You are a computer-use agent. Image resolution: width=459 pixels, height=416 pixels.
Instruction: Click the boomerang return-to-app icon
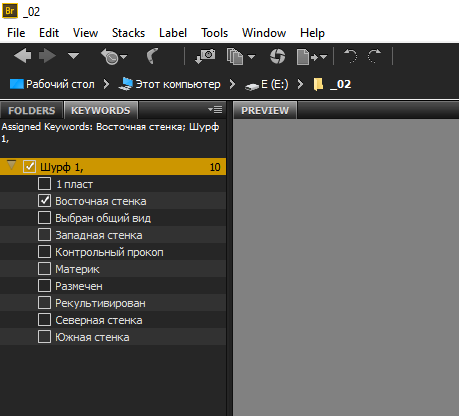pos(152,56)
